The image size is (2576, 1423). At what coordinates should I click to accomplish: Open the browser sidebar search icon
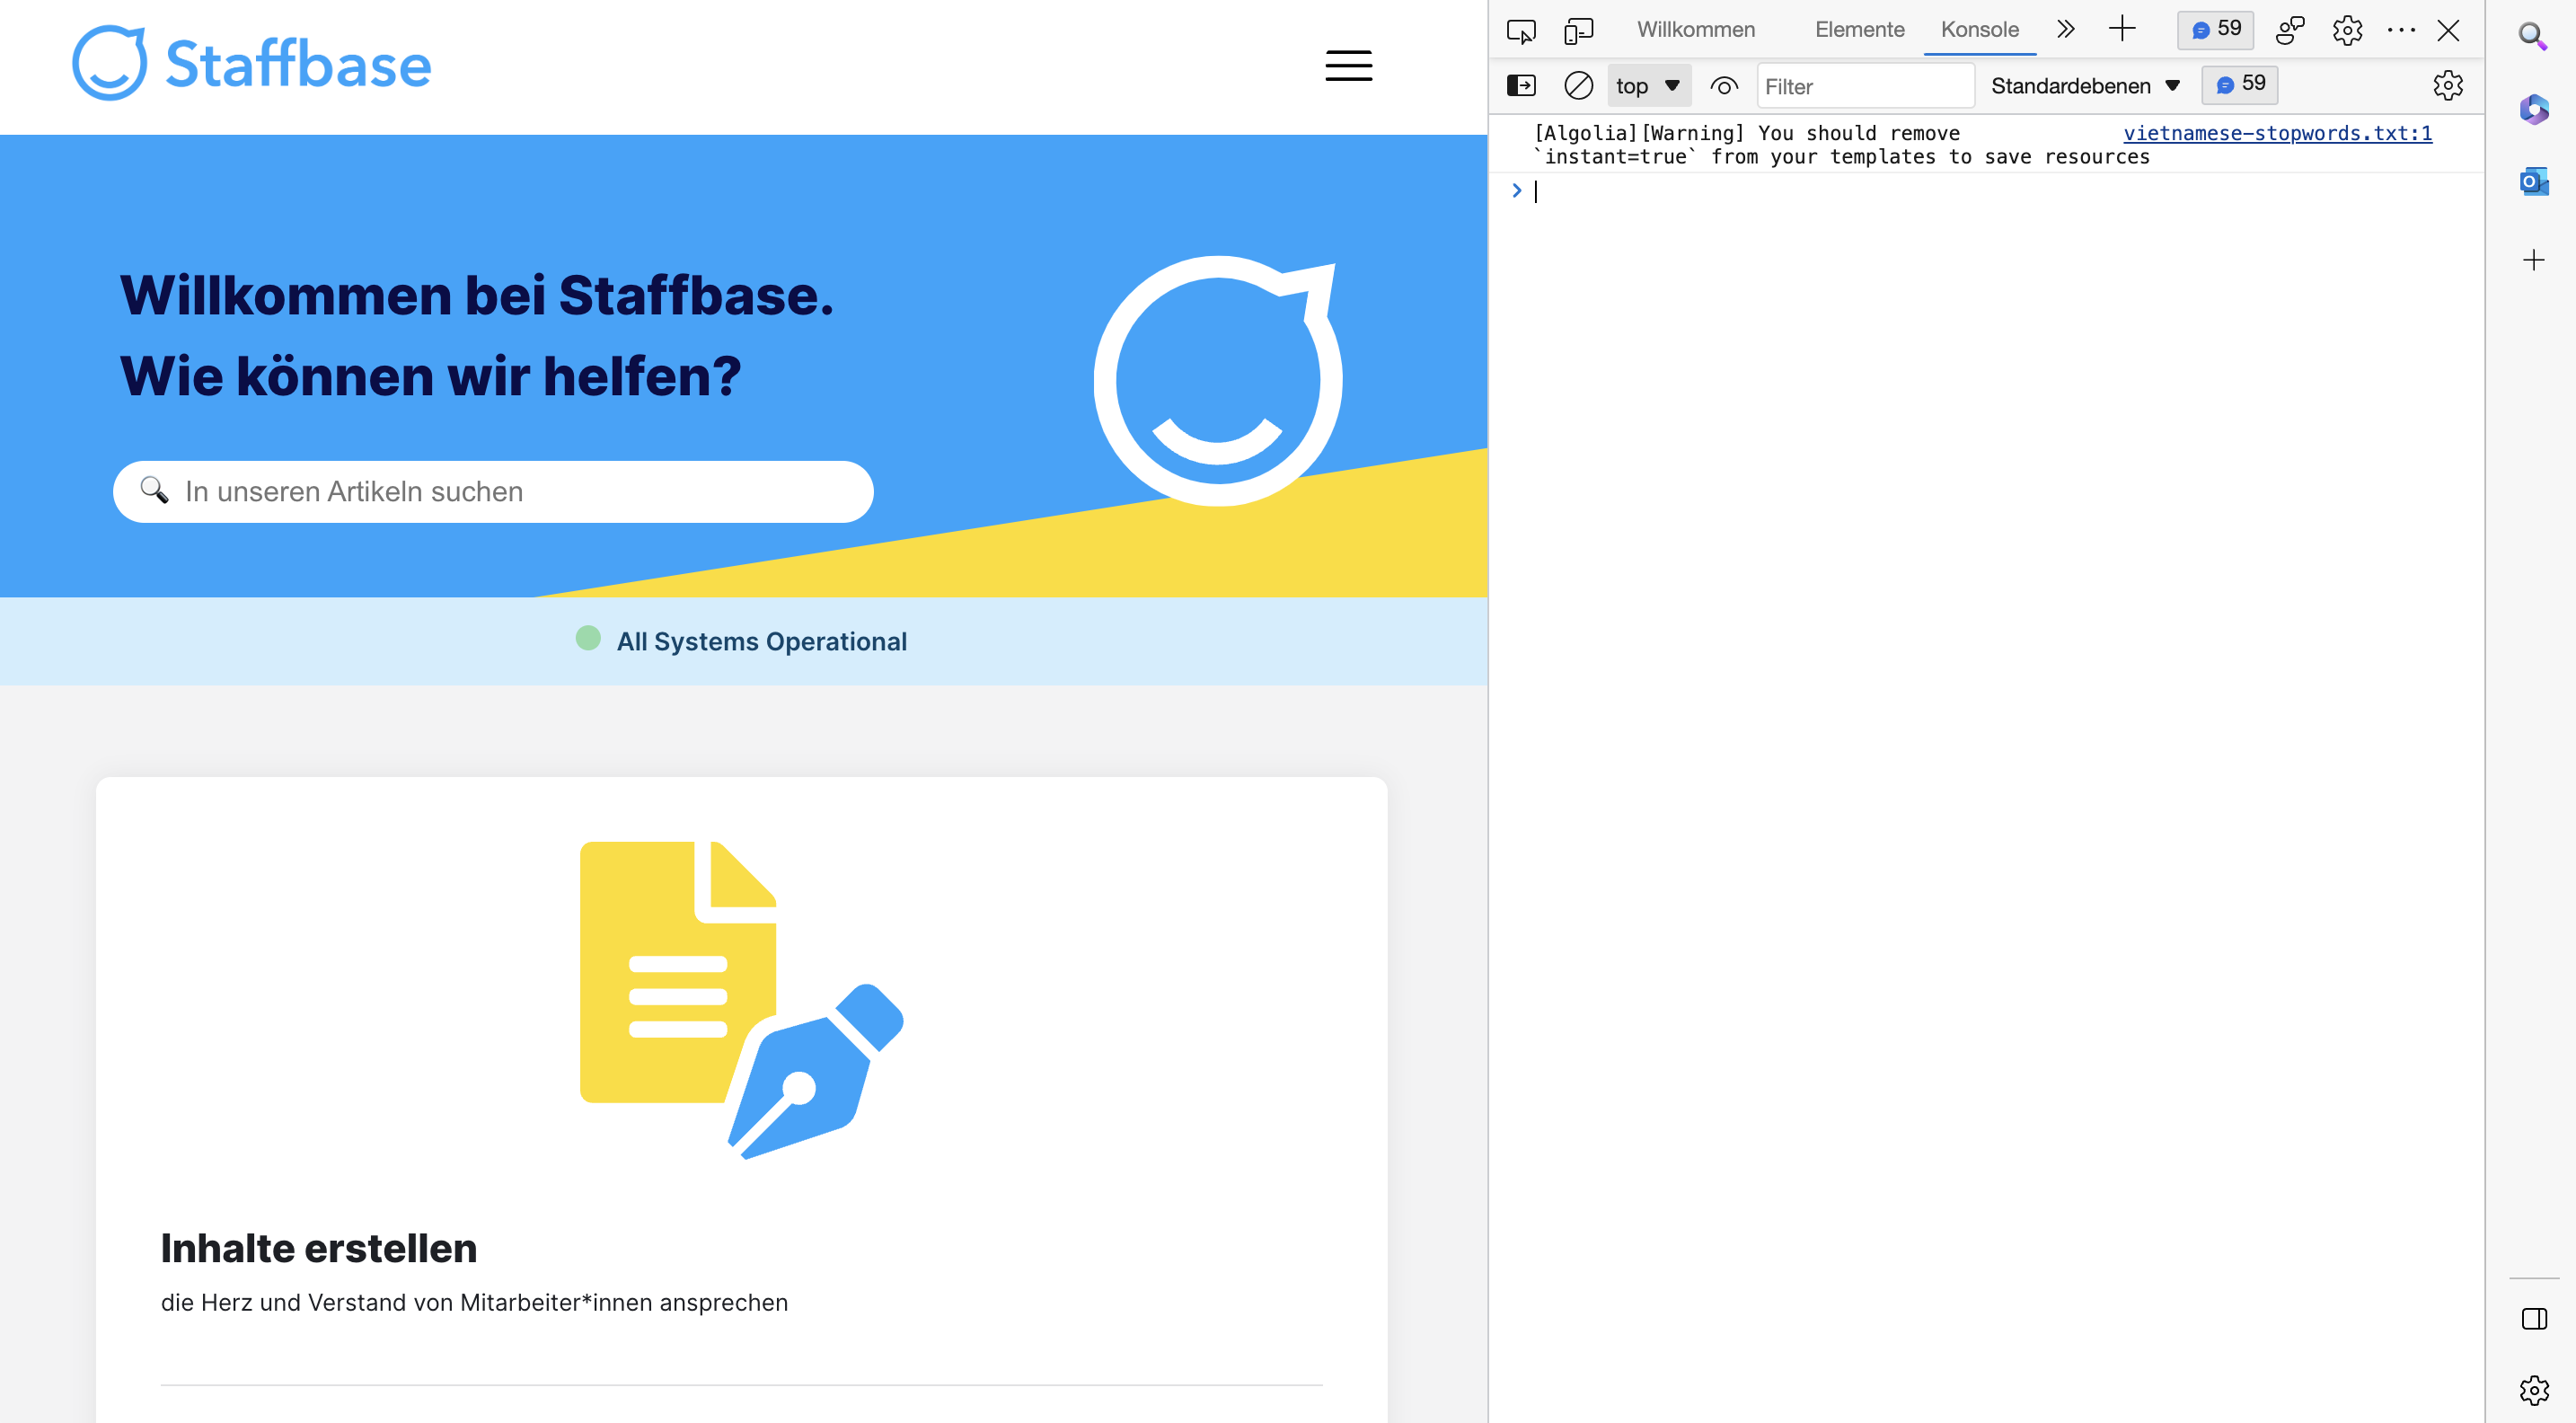click(2532, 38)
